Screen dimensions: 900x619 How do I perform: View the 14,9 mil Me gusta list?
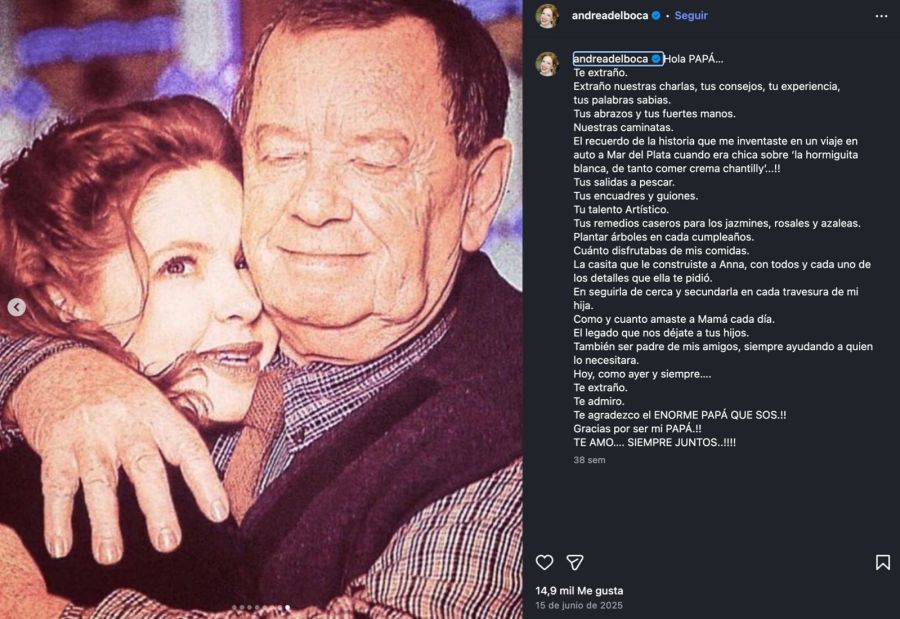(579, 591)
